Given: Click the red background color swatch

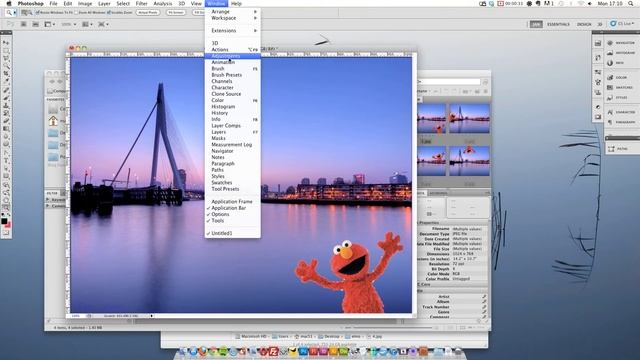Looking at the screenshot, I should tap(8, 224).
